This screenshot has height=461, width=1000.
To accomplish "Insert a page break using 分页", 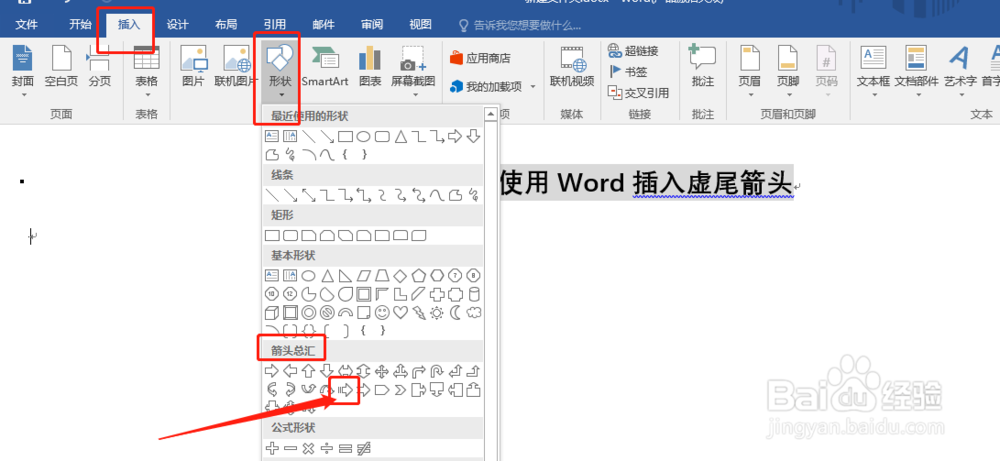I will [99, 67].
